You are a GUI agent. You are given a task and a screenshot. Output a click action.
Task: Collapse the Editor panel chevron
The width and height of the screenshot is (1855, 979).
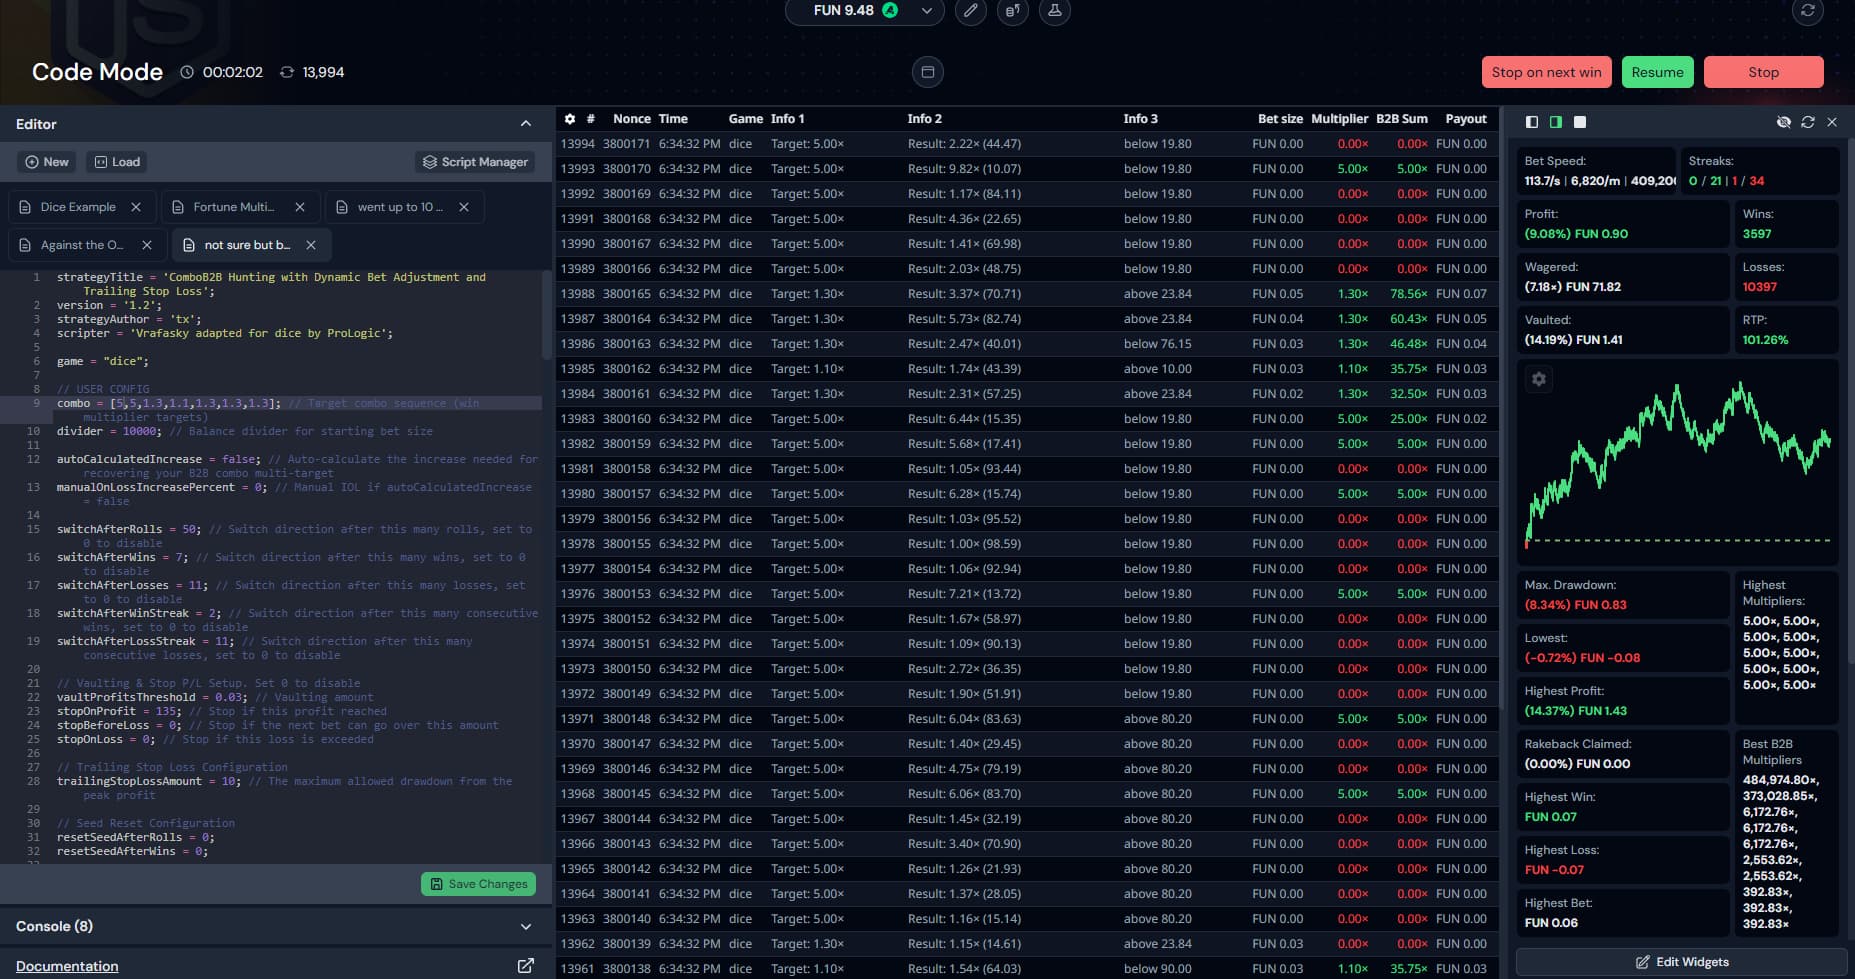pos(526,124)
